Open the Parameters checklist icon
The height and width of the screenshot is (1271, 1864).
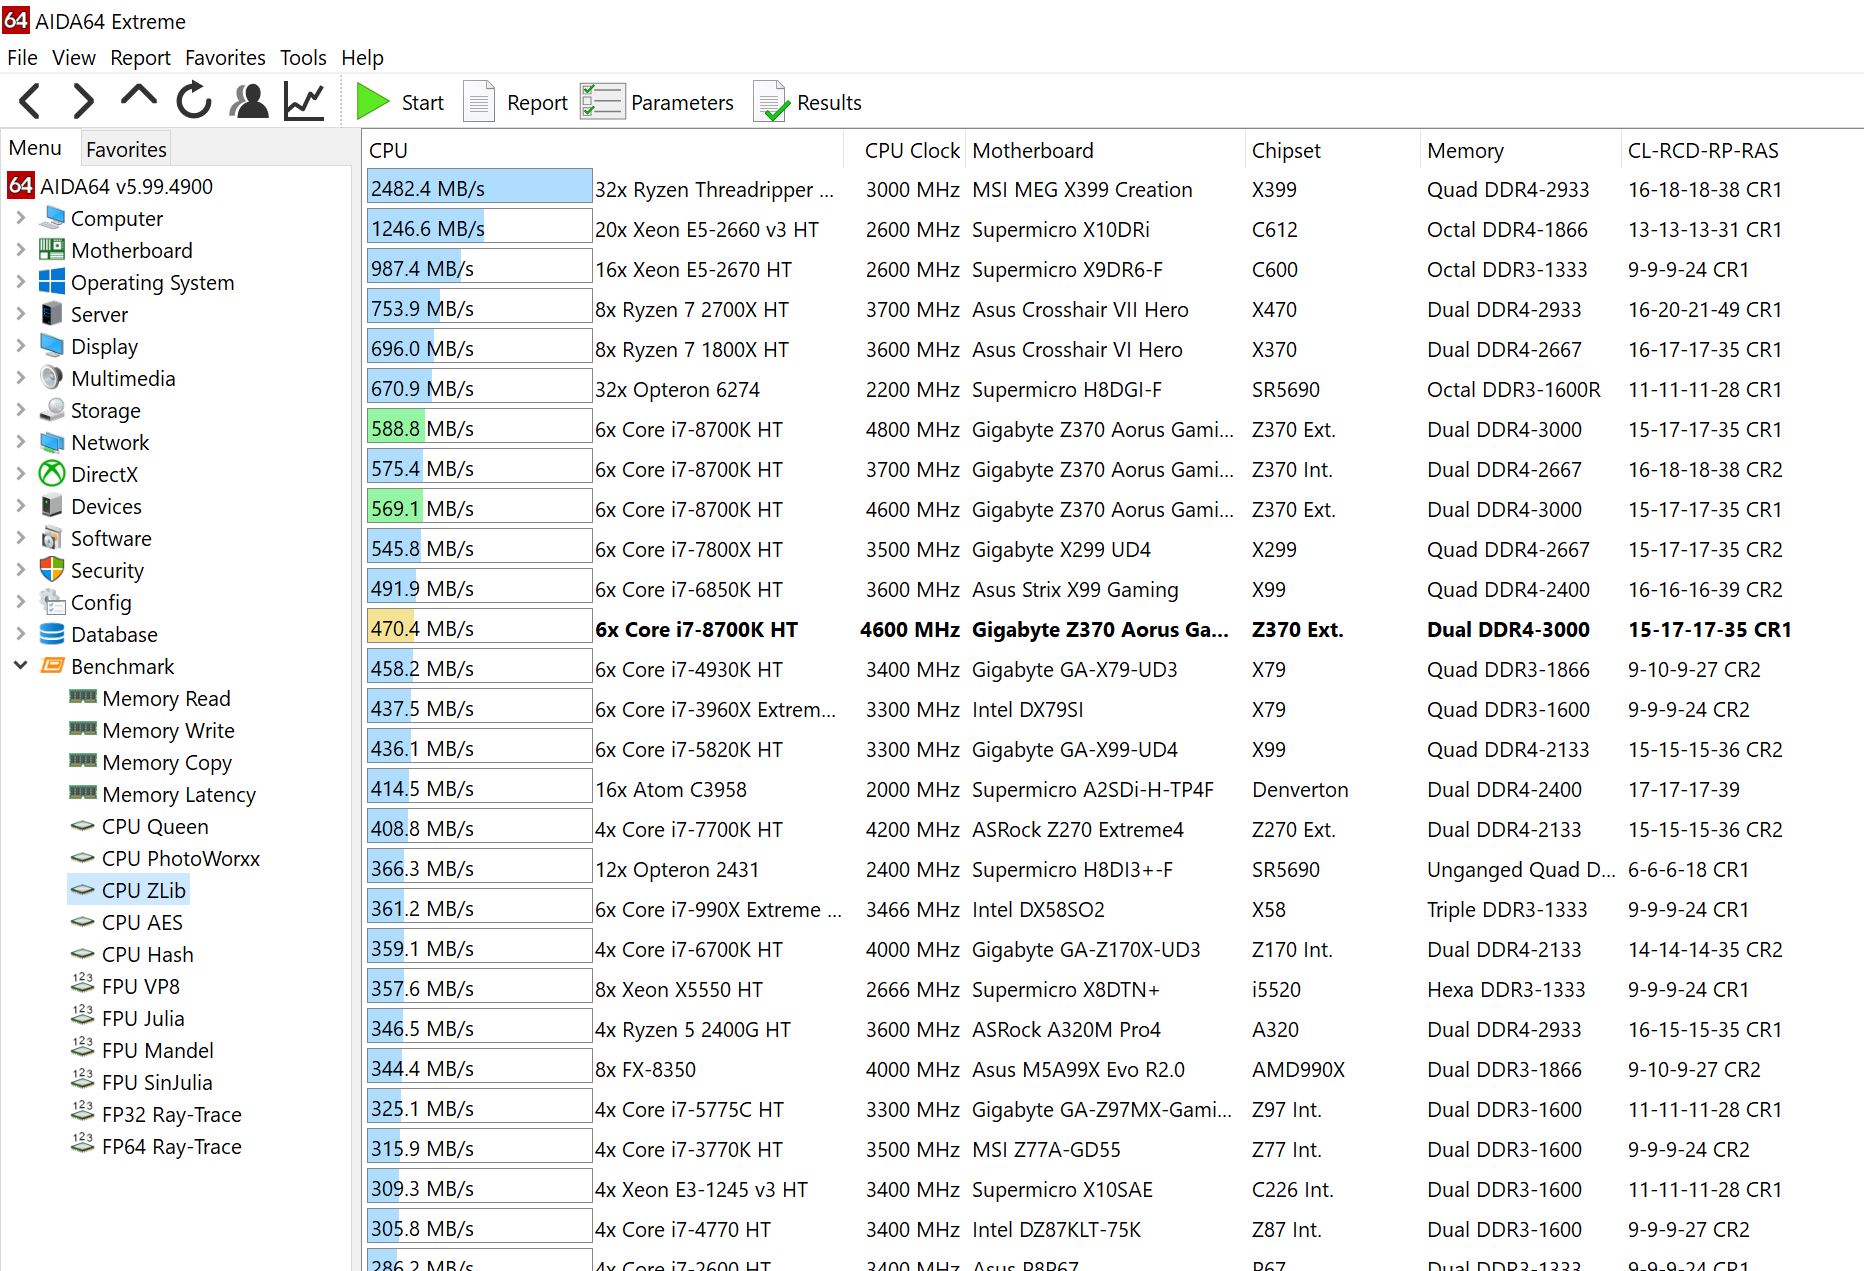tap(602, 102)
